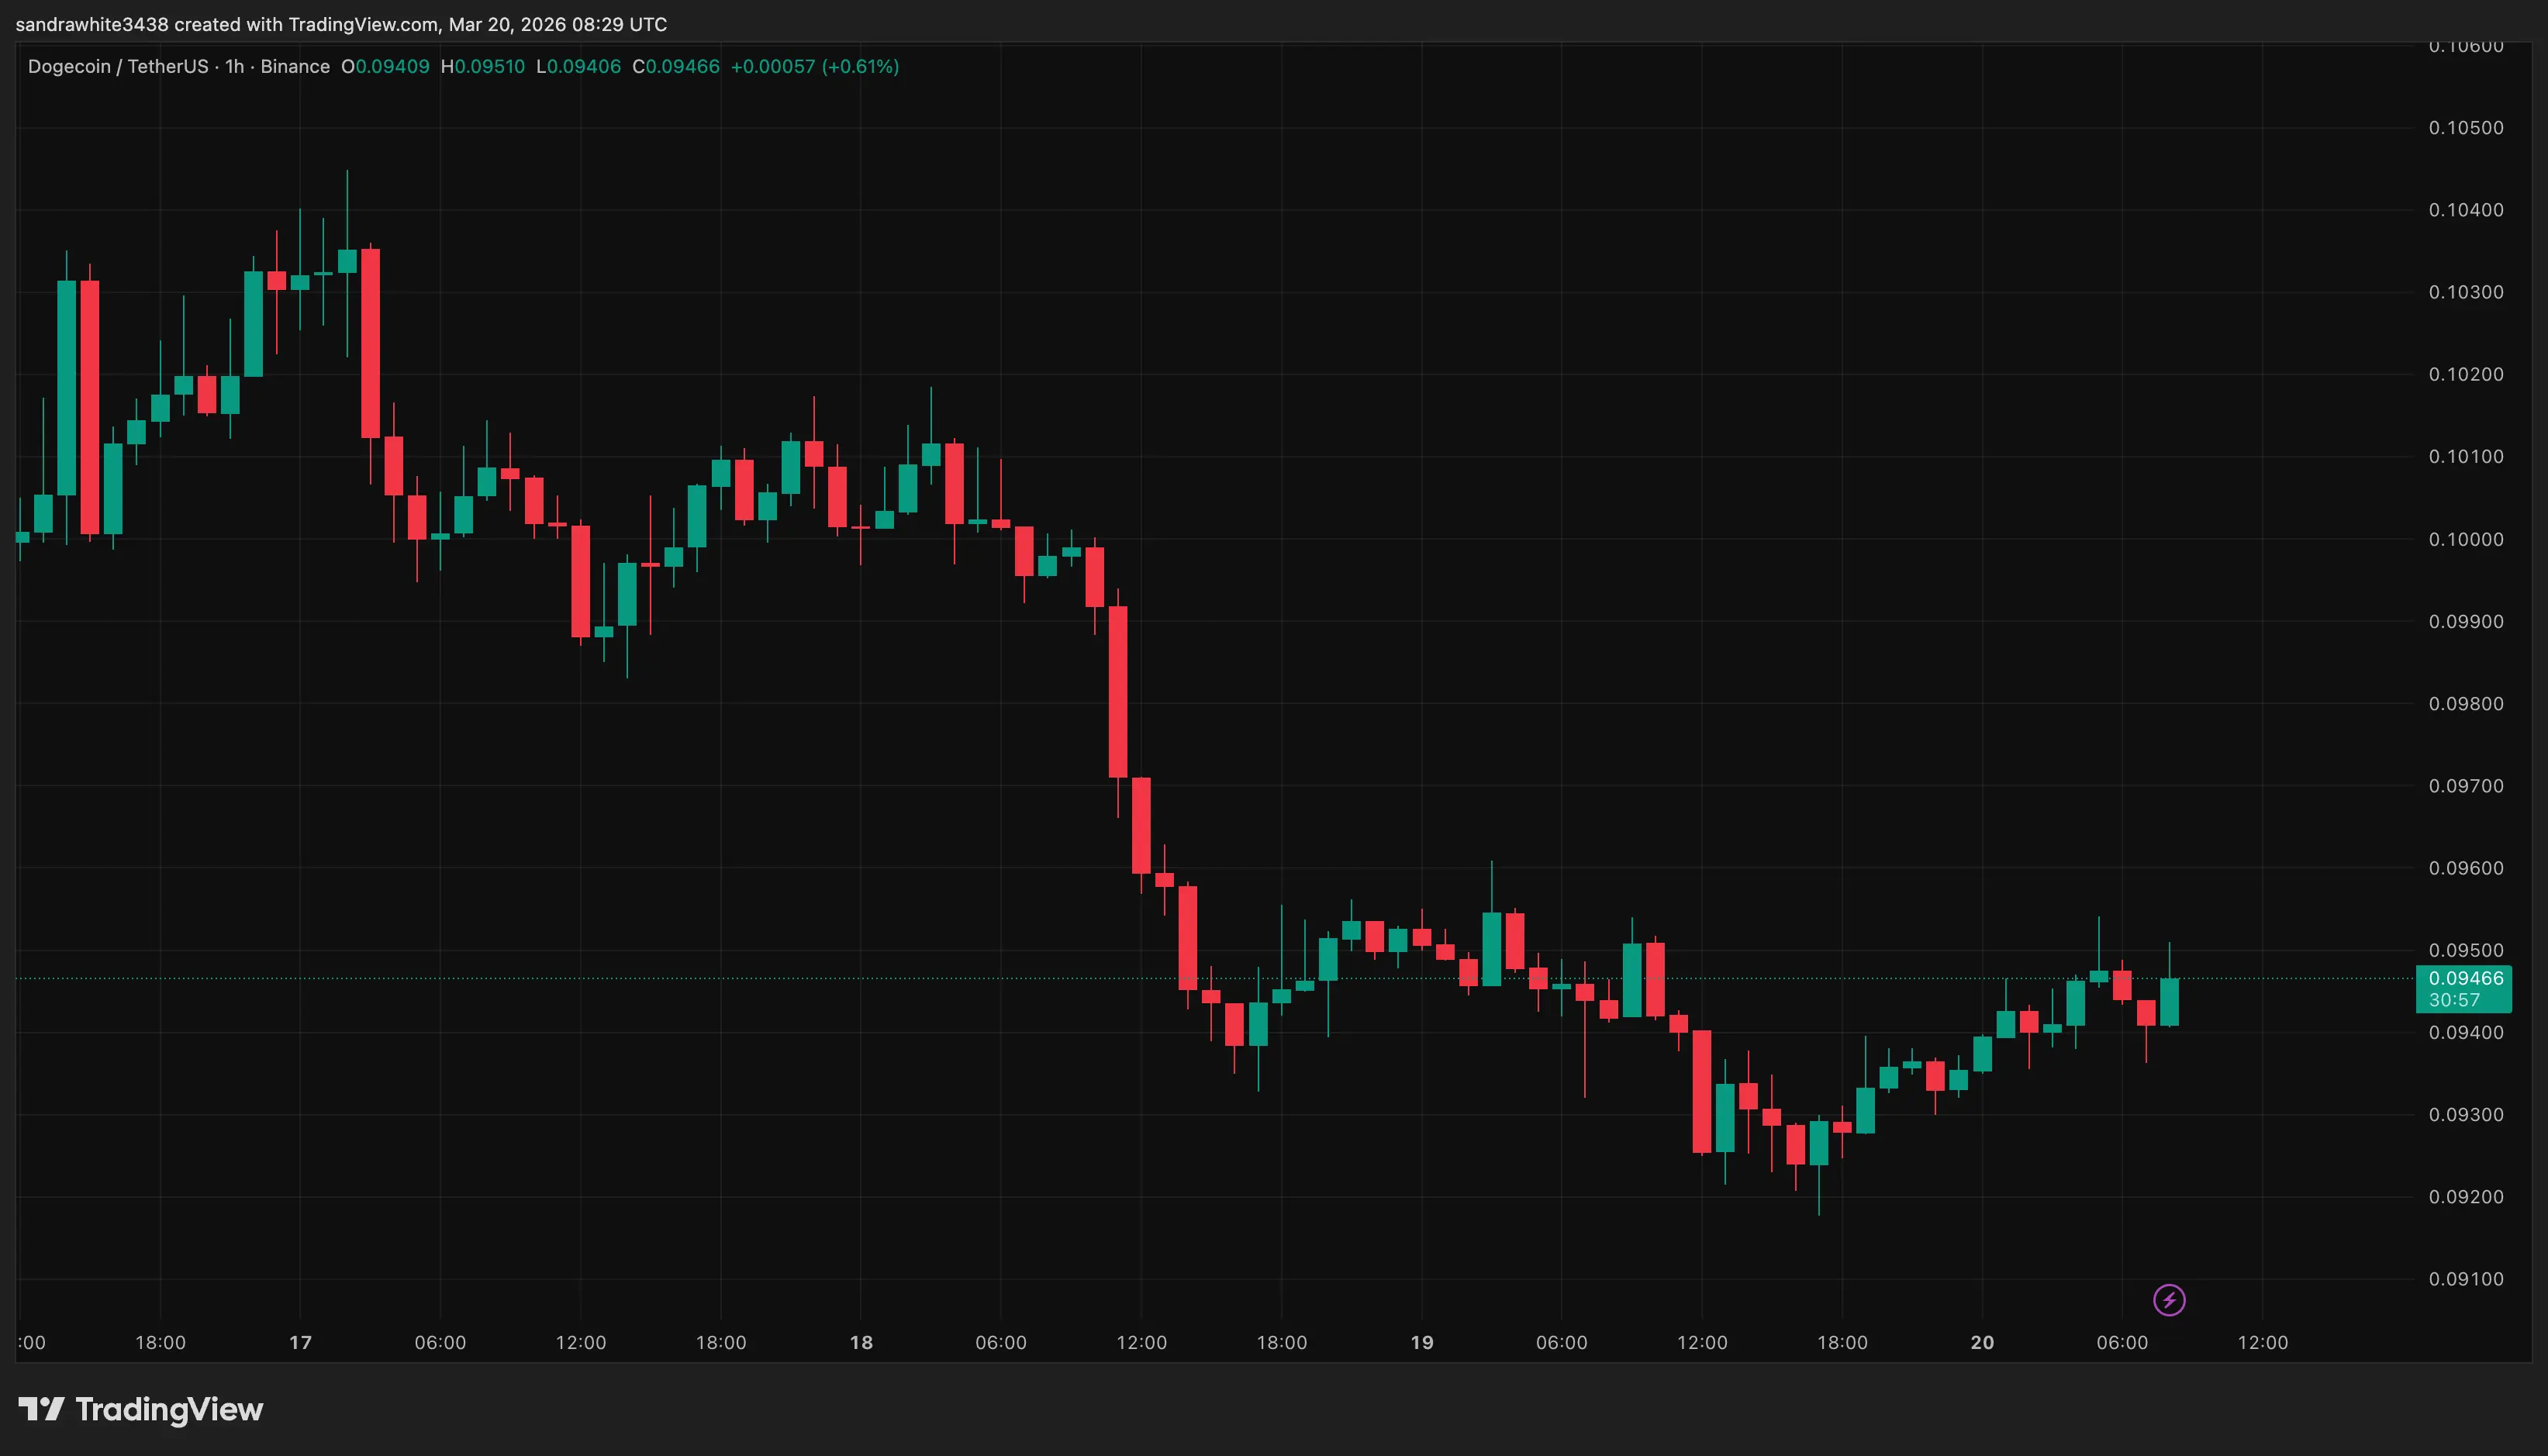Screen dimensions: 2548x1456
Task: Click the change value +0.00057 (+0.61%)
Action: 815,66
